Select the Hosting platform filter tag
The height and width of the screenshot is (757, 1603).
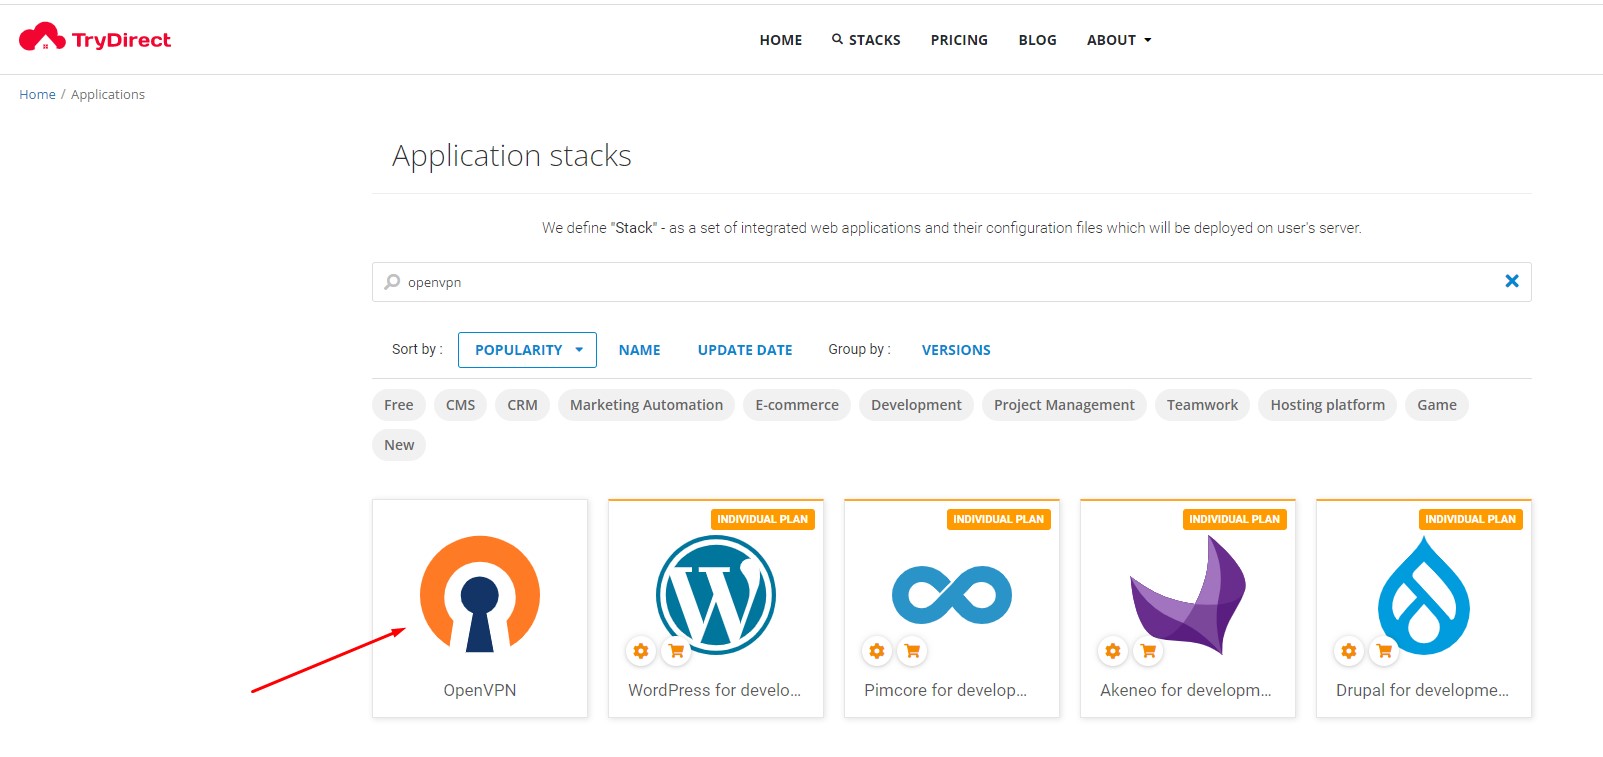tap(1326, 405)
